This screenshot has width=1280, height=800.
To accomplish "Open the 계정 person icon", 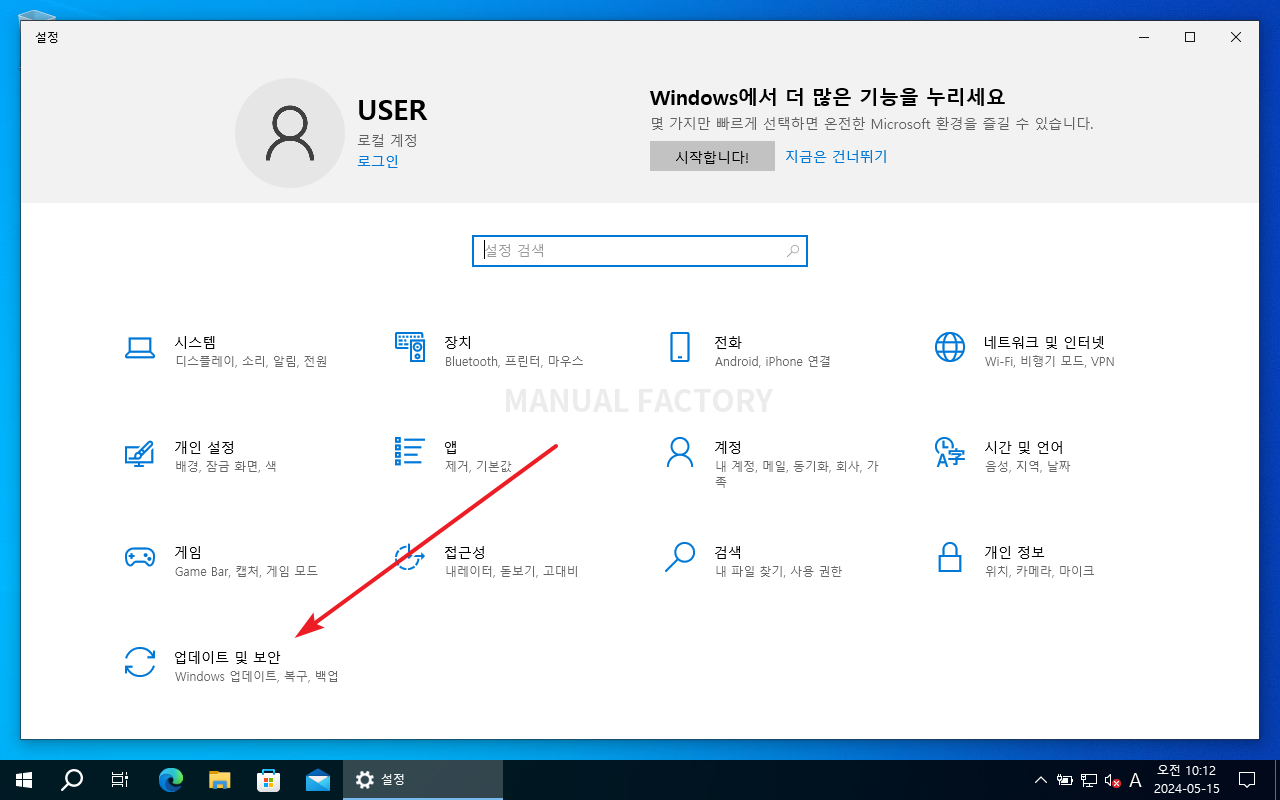I will (680, 452).
